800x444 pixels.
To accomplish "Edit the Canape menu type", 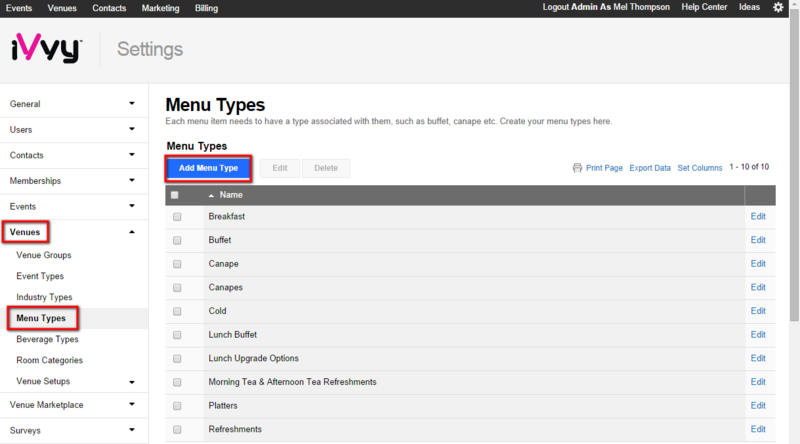I will pos(758,264).
